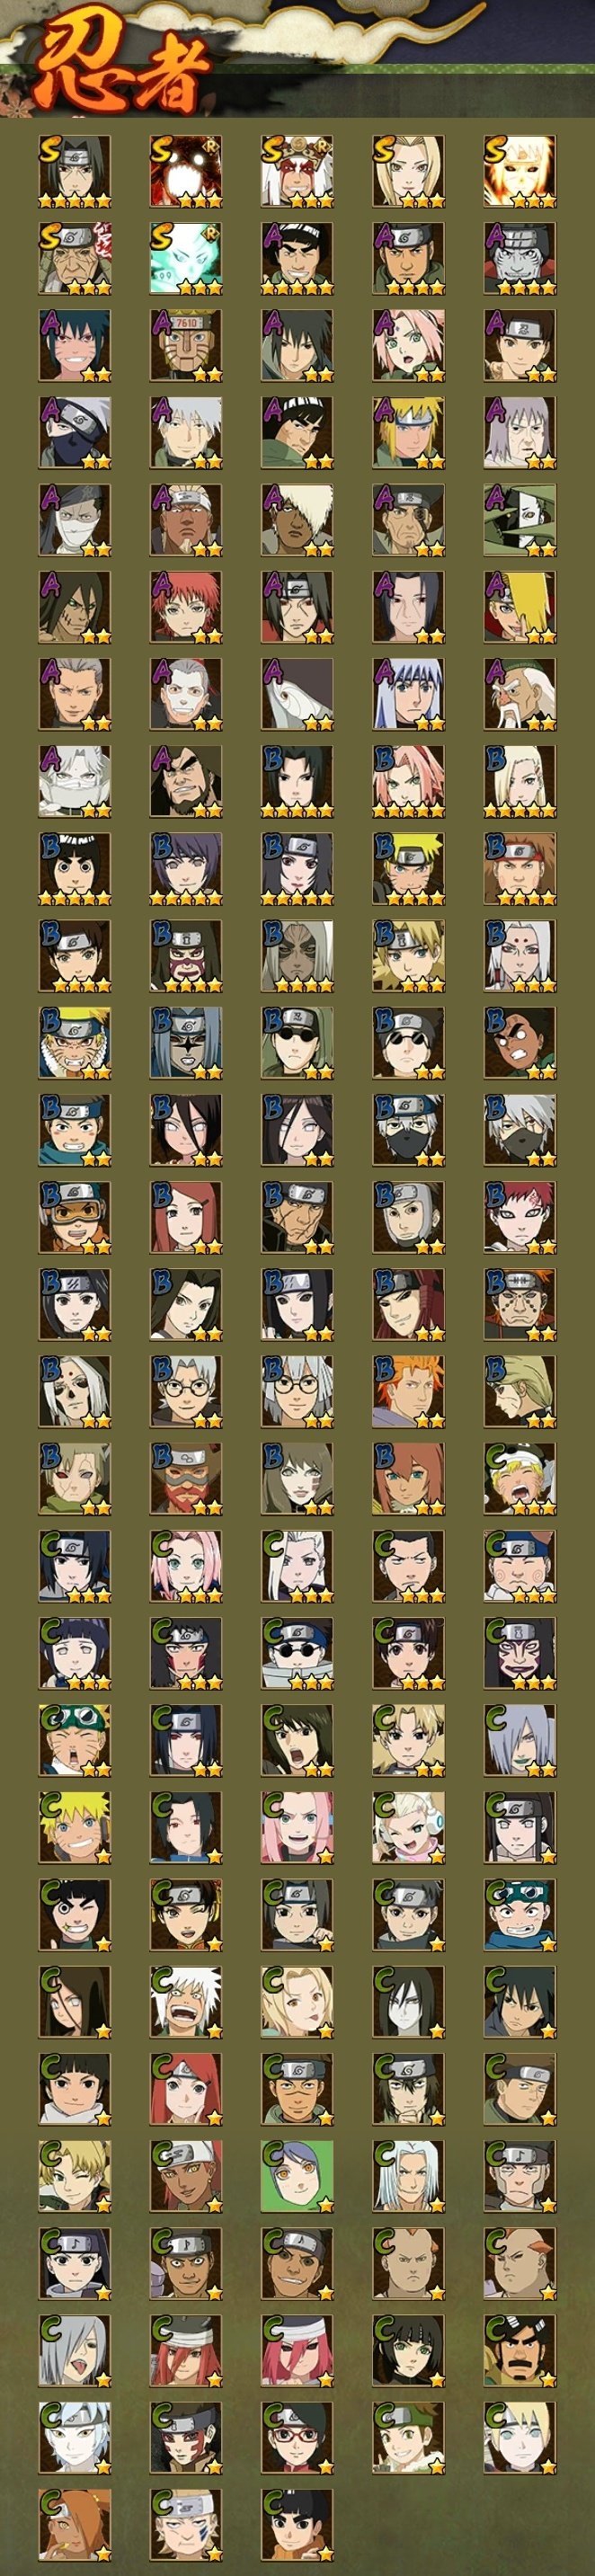Select the S-rank blonde Tsunade portrait
Viewport: 595px width, 2576px height.
pyautogui.click(x=408, y=172)
